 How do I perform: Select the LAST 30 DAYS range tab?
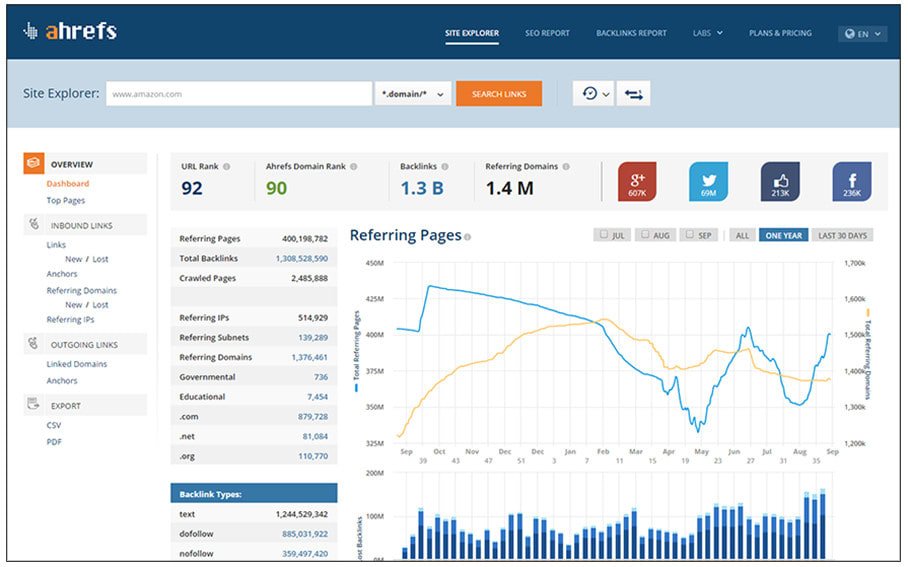(843, 235)
